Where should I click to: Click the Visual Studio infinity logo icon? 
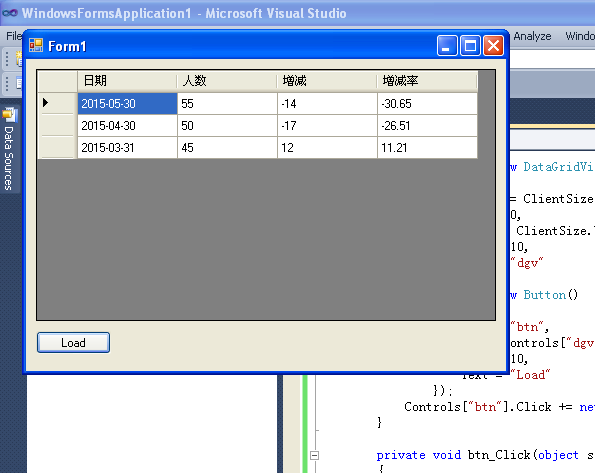[x=9, y=13]
